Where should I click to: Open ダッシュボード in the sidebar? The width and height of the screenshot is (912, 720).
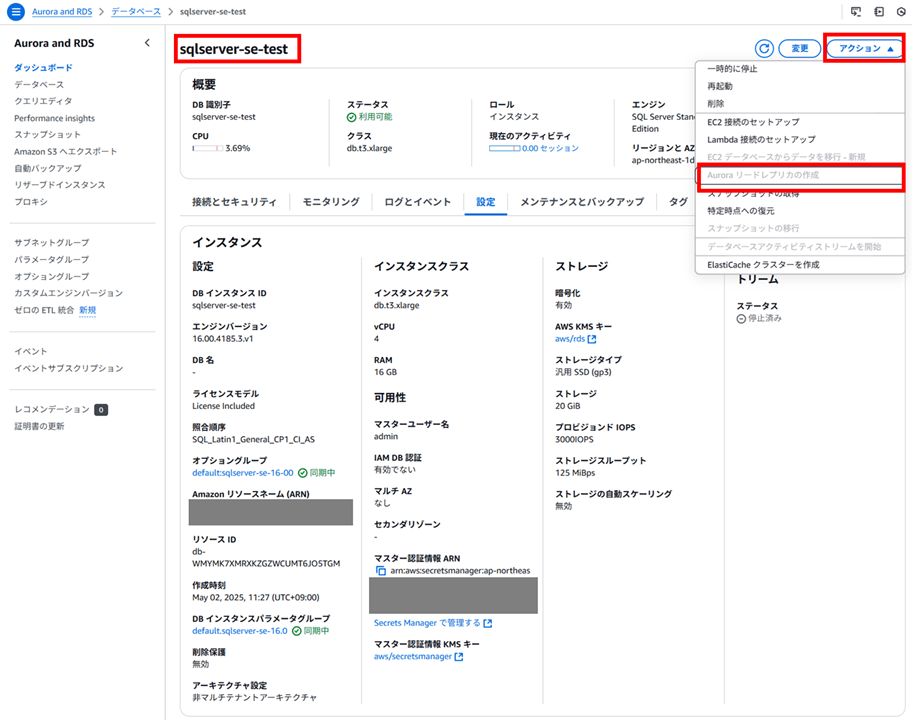[x=44, y=67]
